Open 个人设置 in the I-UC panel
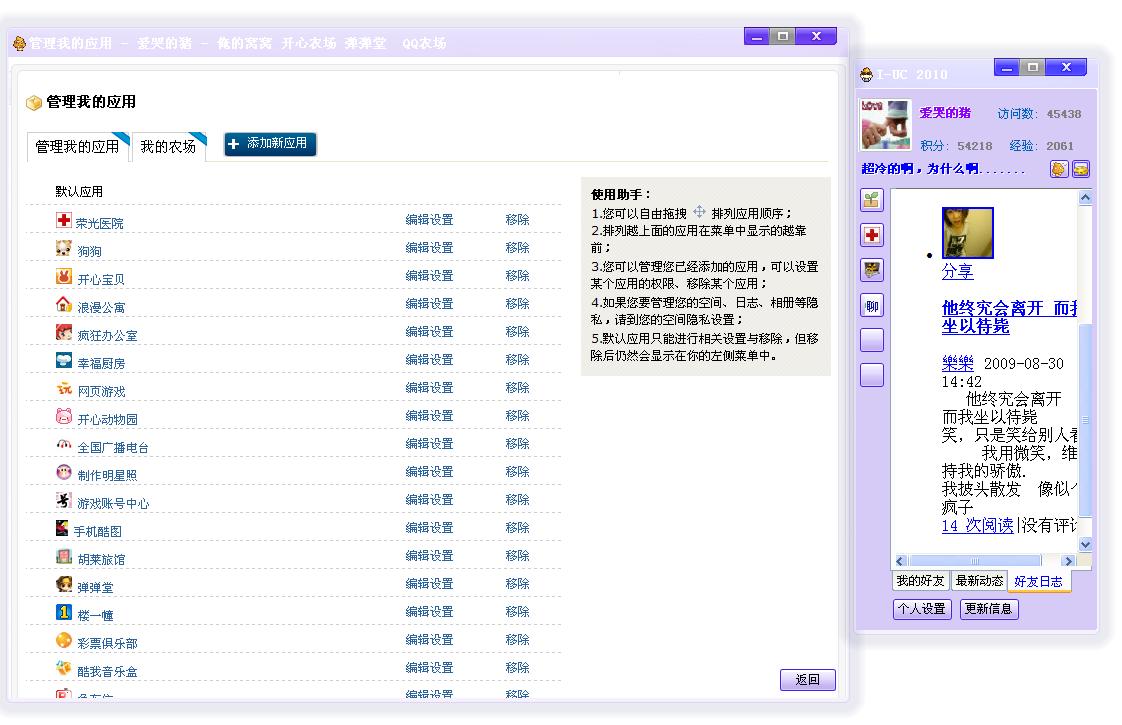Screen dimensions: 1122x725 921,609
